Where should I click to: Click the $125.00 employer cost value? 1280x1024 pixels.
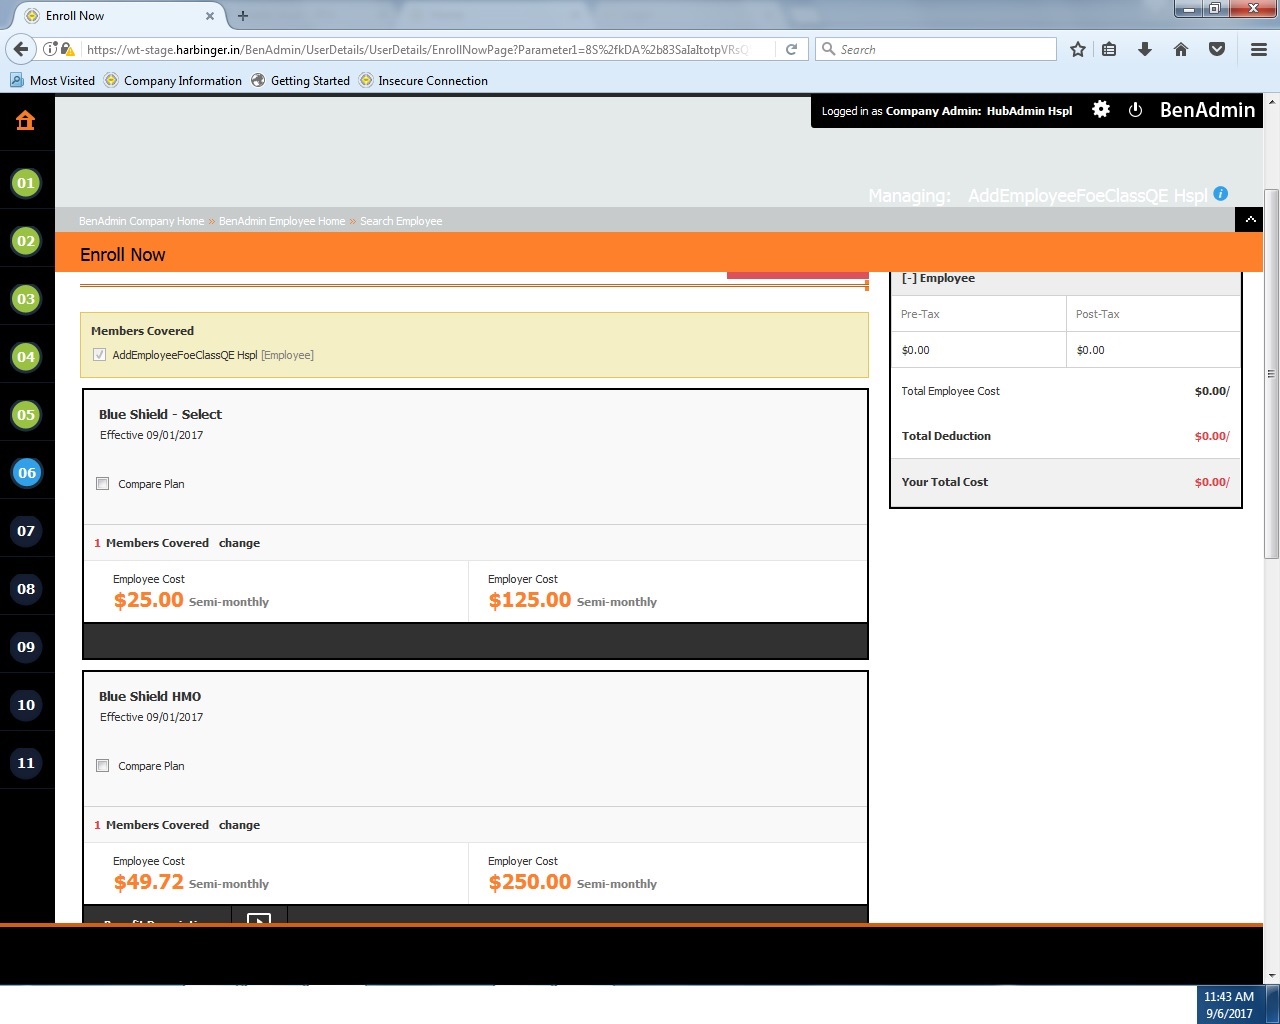click(x=530, y=600)
